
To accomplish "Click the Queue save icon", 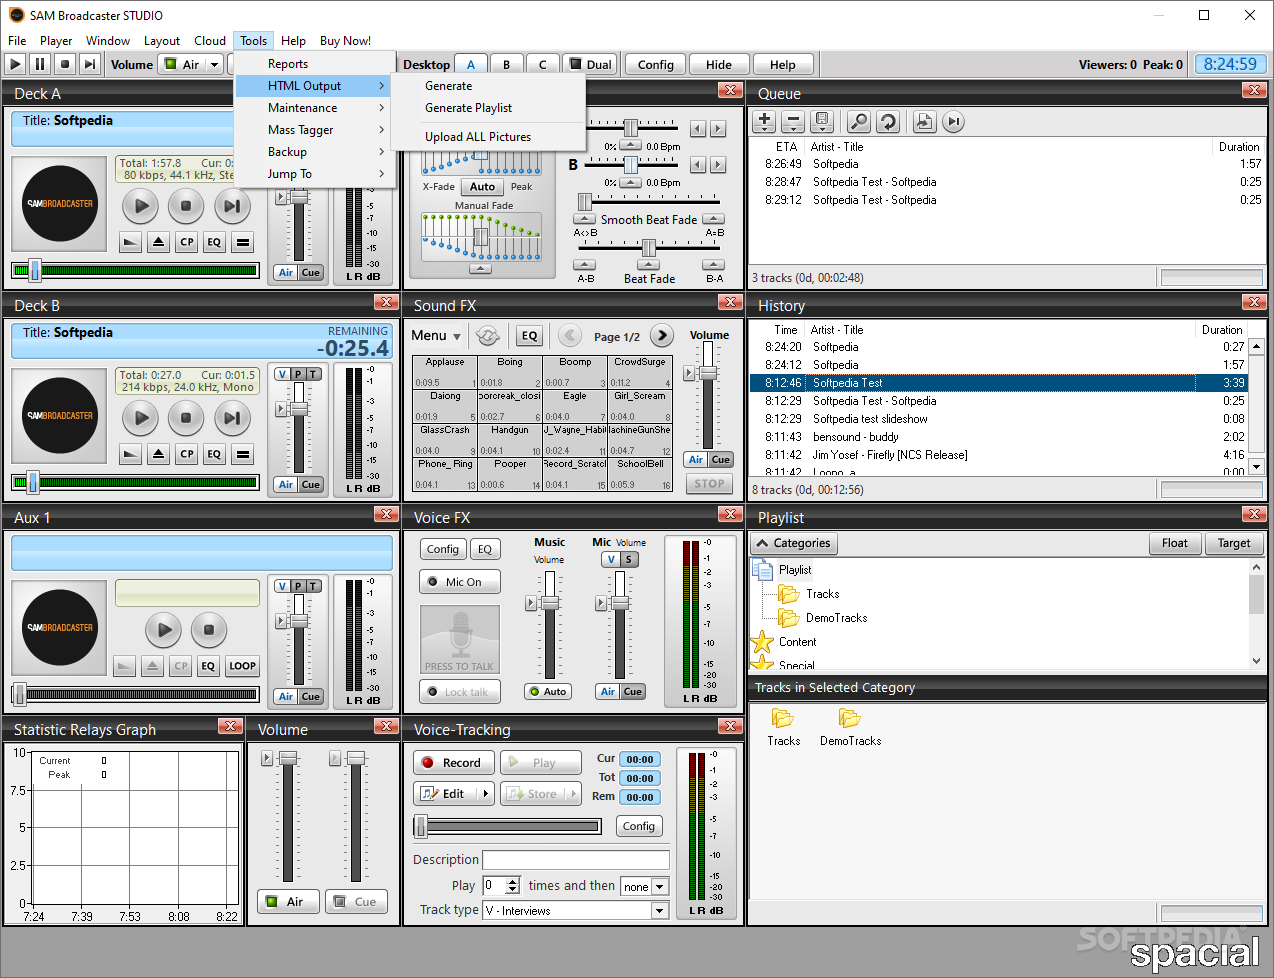I will 822,121.
